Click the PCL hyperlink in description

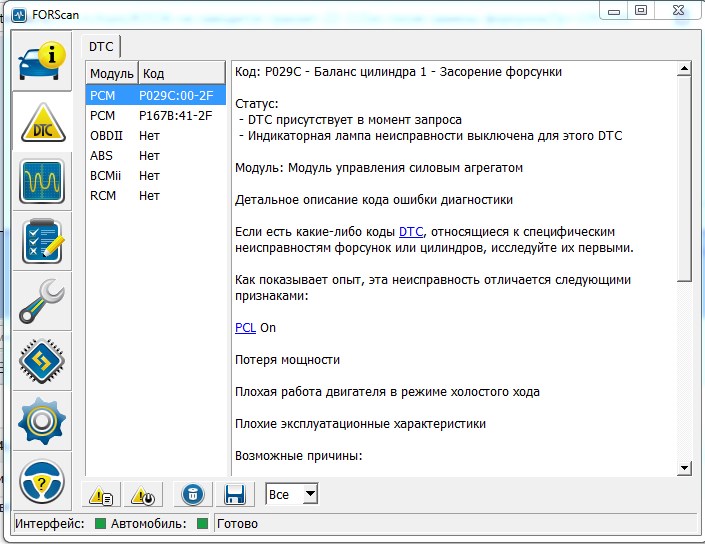tap(245, 328)
